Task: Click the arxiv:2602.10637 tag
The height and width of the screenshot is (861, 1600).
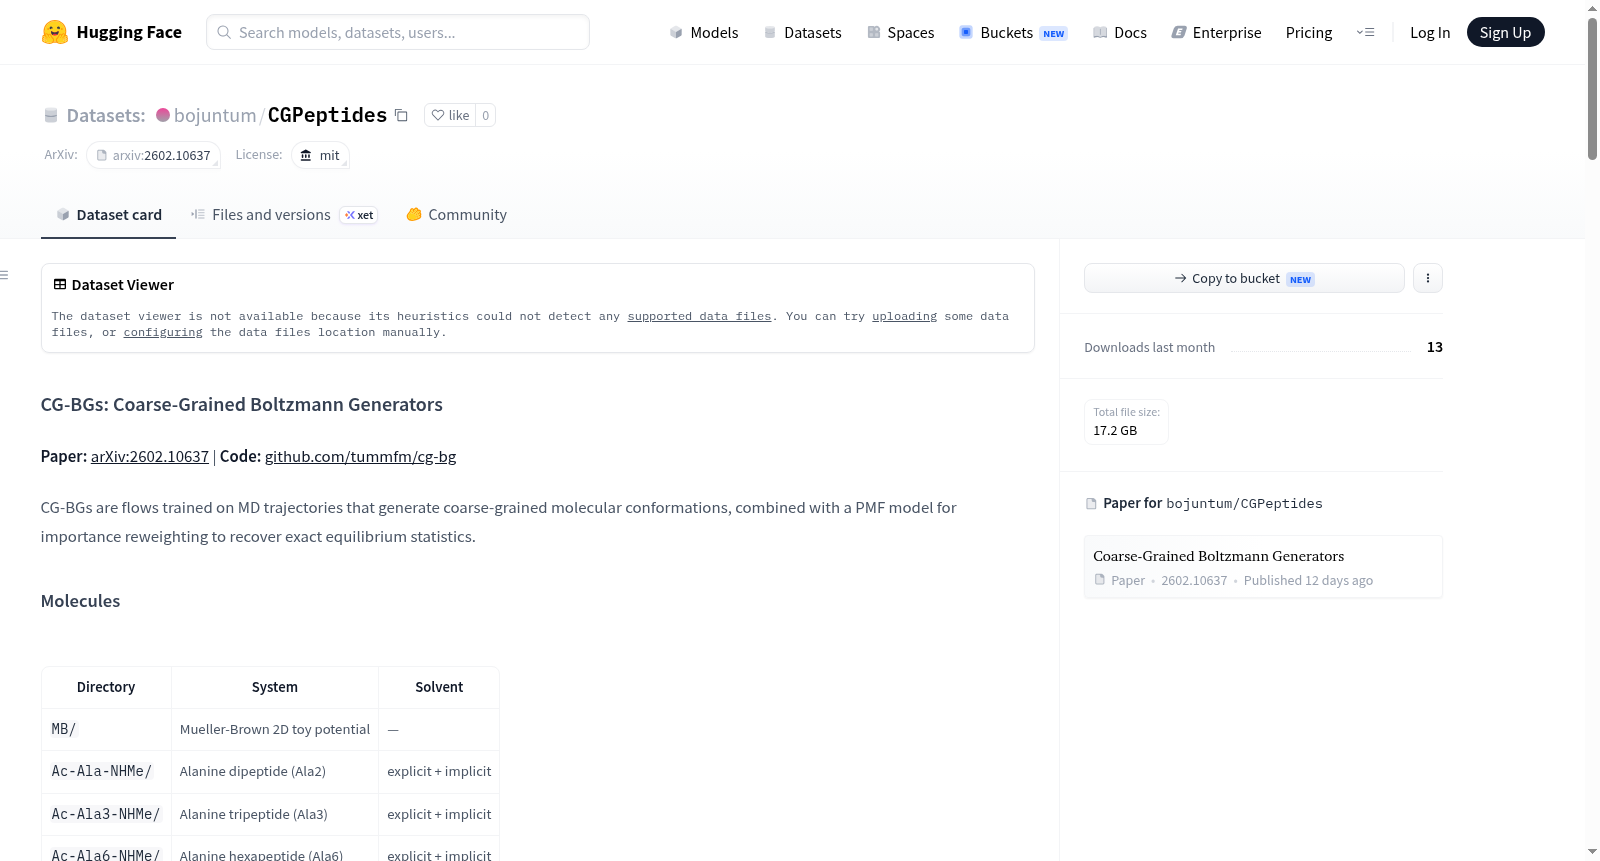Action: coord(153,155)
